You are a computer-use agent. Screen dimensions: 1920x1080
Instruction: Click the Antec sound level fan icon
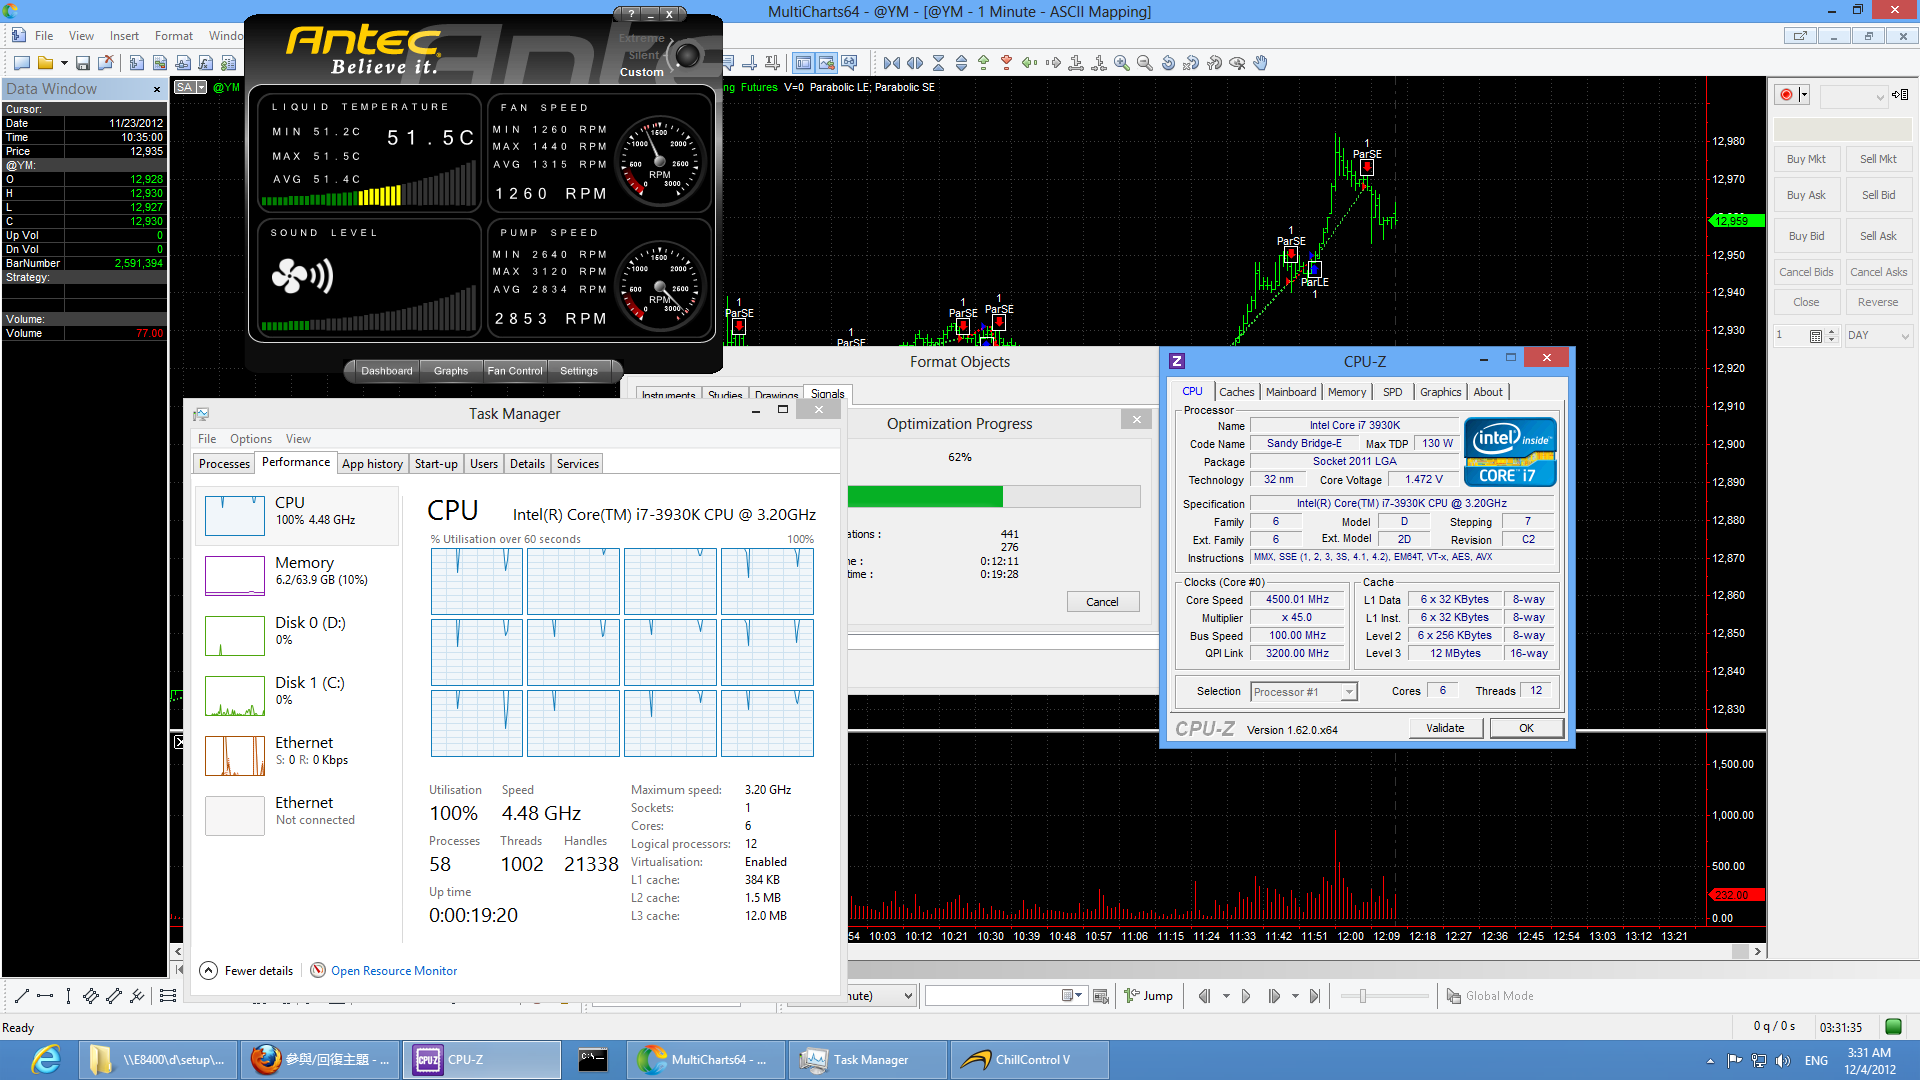pyautogui.click(x=302, y=276)
